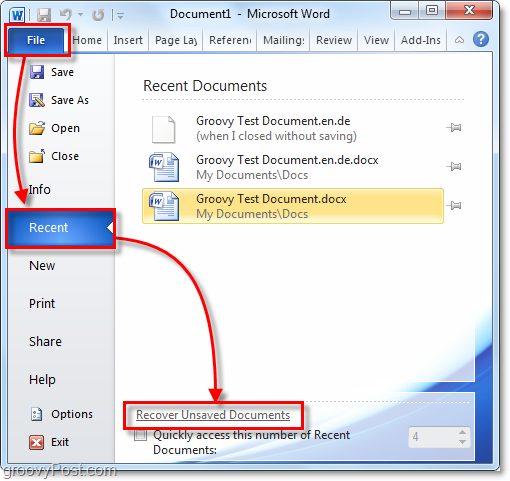The width and height of the screenshot is (510, 481).
Task: Switch to the References ribbon tab
Action: 230,40
